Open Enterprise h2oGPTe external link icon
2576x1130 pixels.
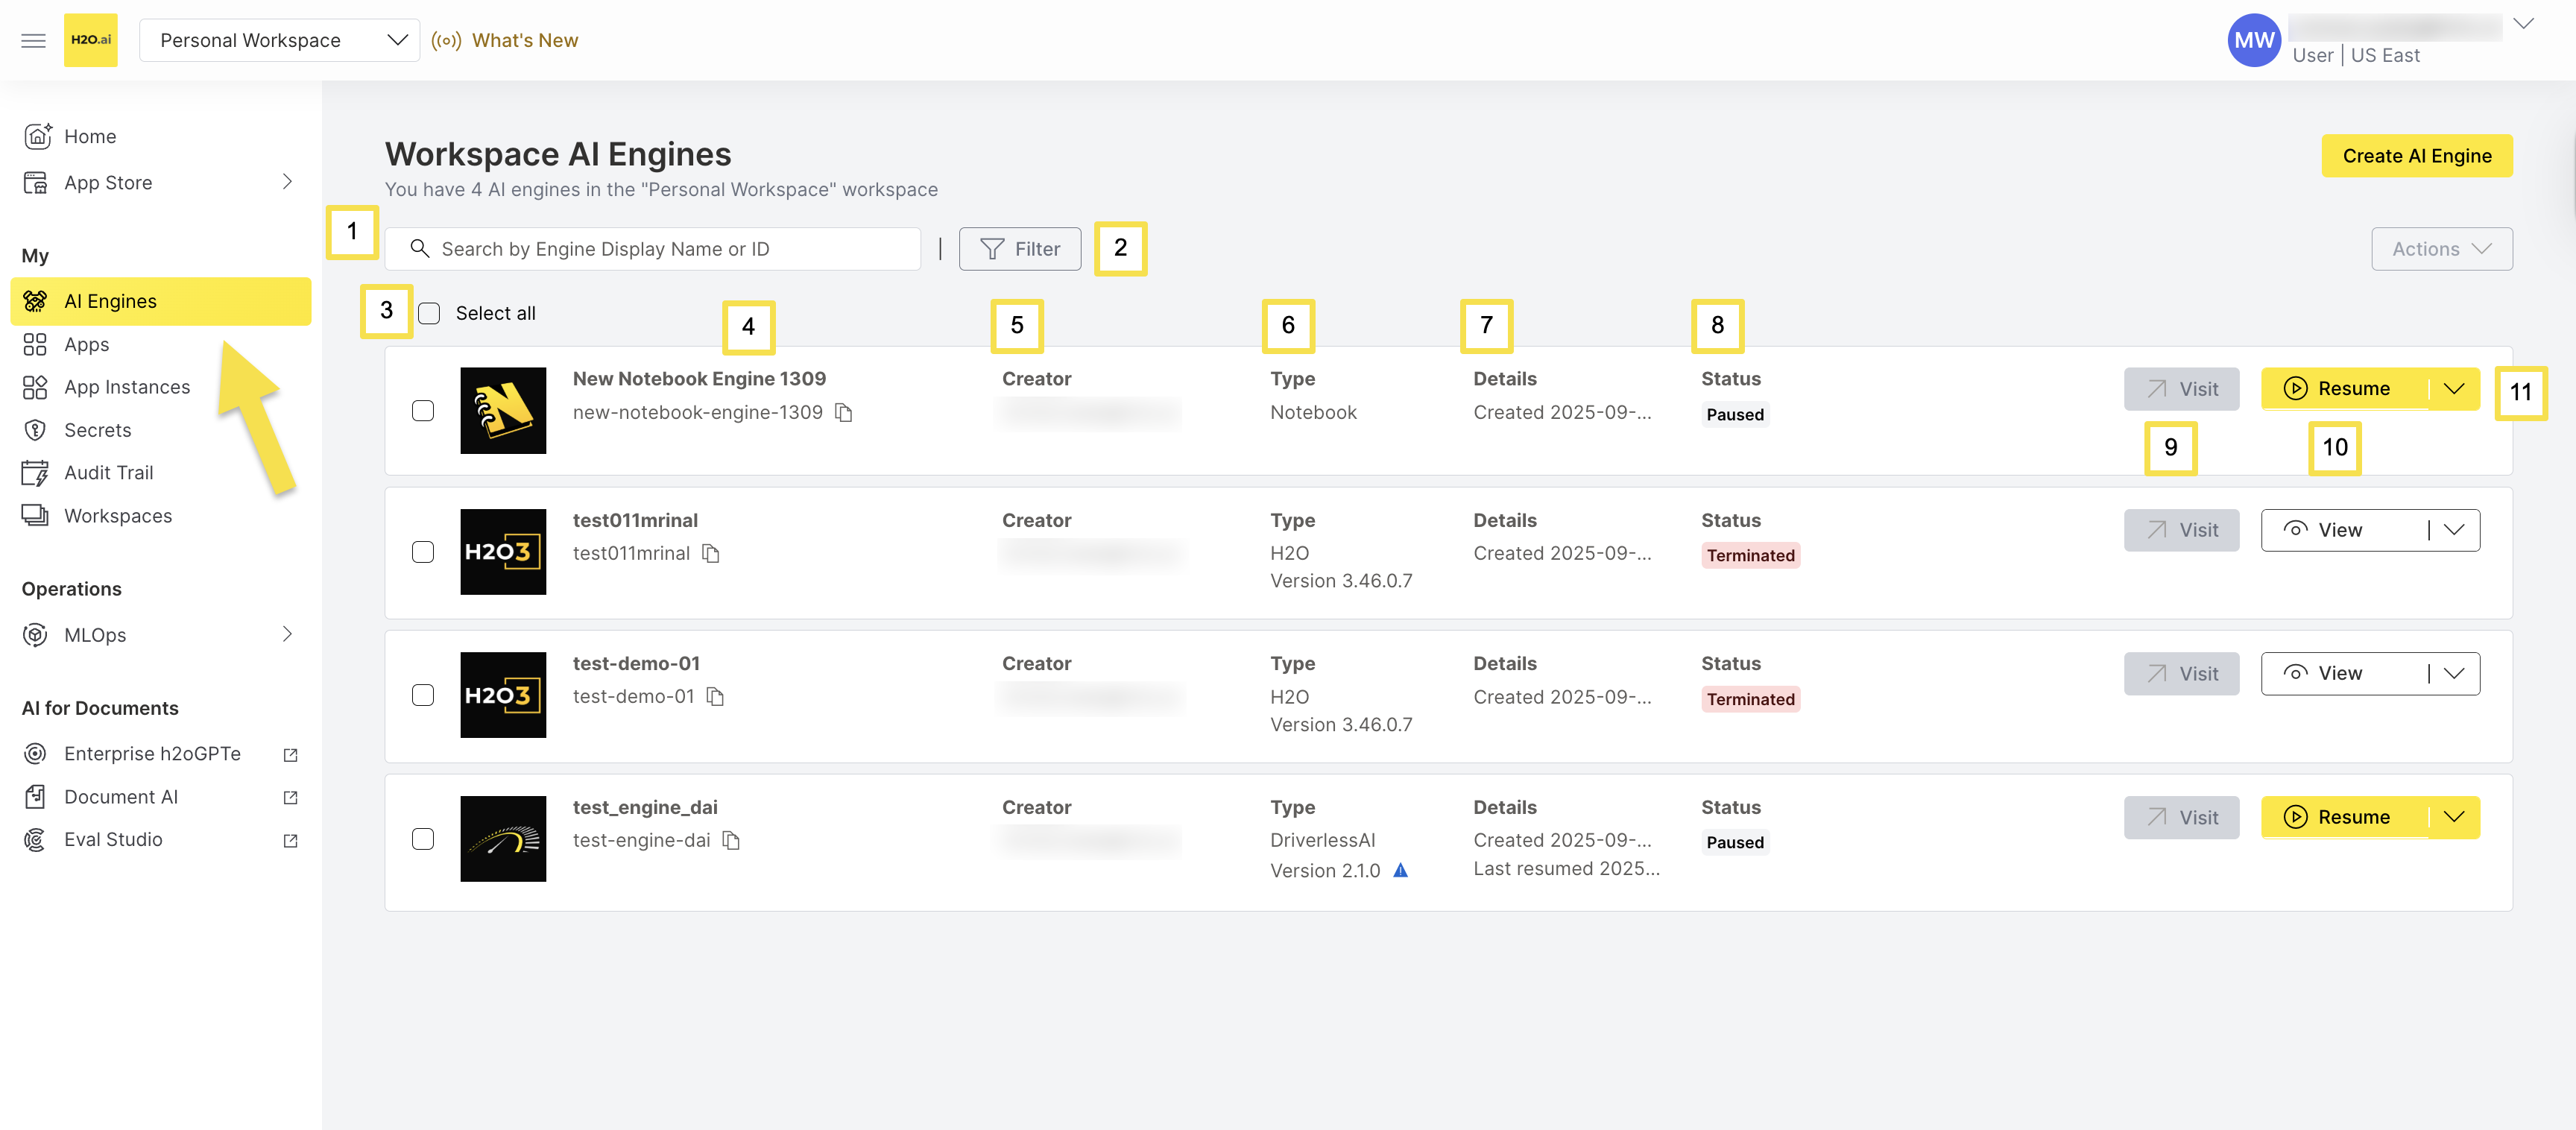290,755
